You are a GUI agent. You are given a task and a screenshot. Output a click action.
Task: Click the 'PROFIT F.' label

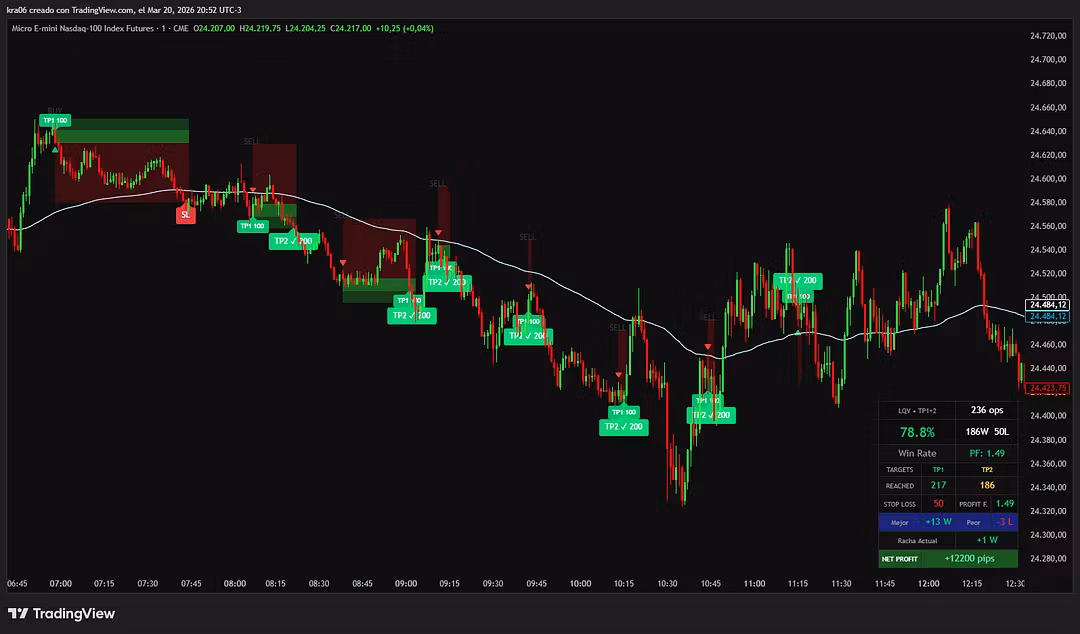pyautogui.click(x=973, y=504)
